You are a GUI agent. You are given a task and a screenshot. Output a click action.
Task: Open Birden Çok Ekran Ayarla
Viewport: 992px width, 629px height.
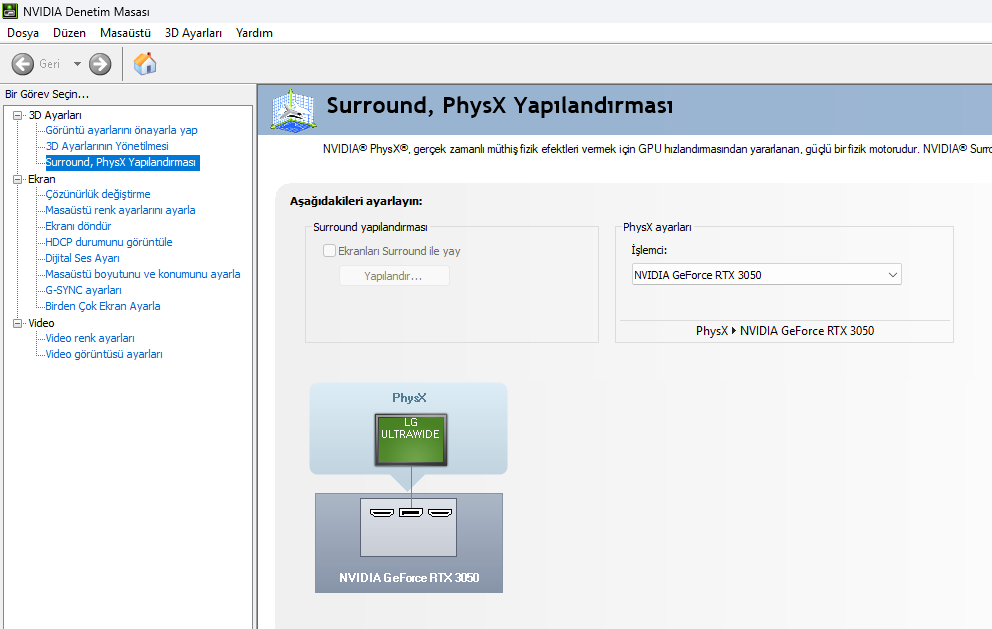point(102,306)
